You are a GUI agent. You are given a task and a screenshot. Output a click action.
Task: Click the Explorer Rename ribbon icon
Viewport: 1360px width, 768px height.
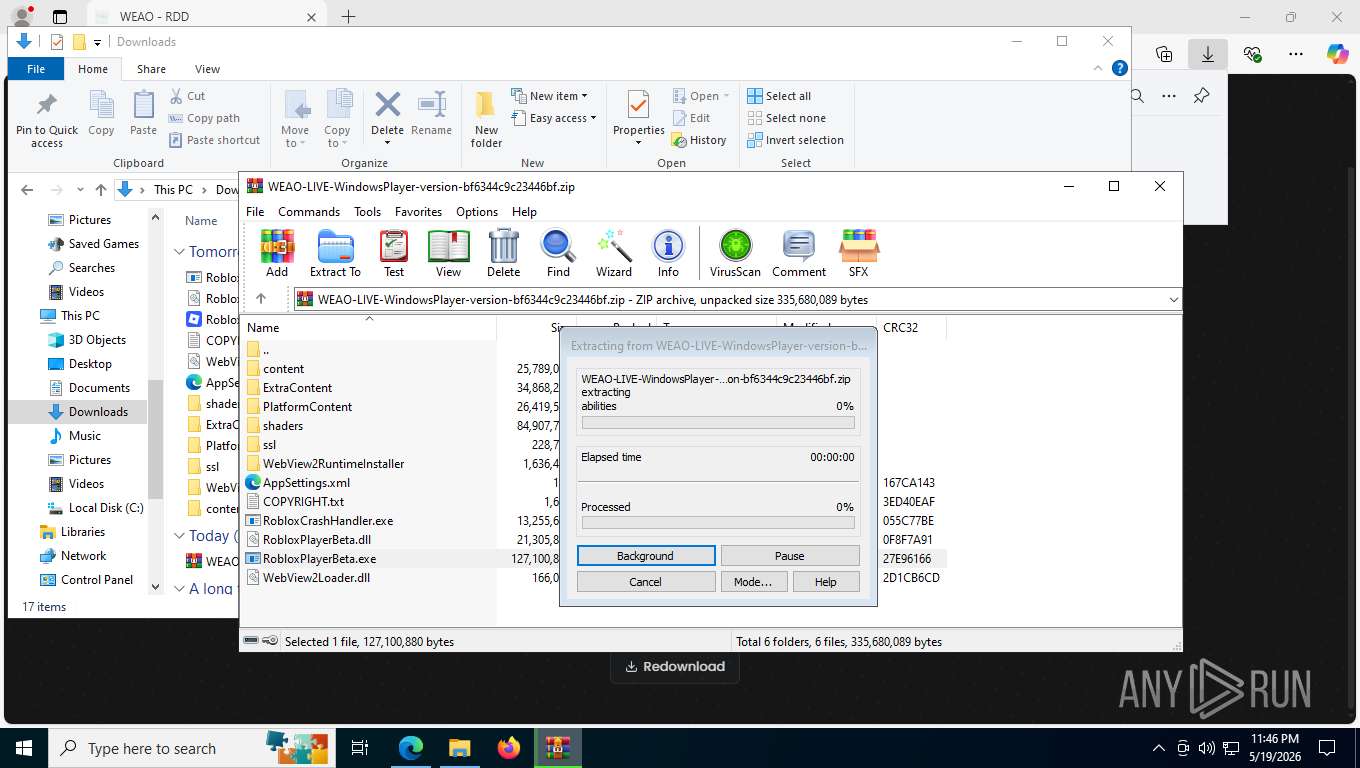431,113
